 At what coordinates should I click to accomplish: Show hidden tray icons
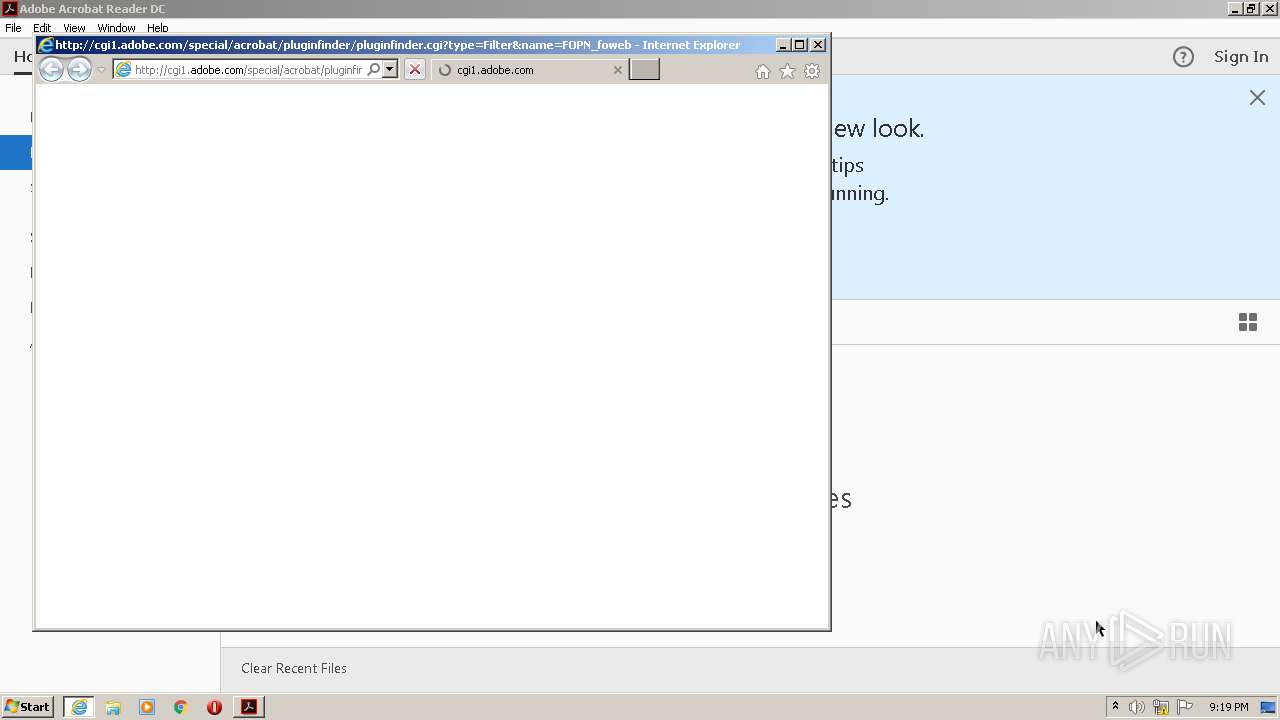point(1115,707)
